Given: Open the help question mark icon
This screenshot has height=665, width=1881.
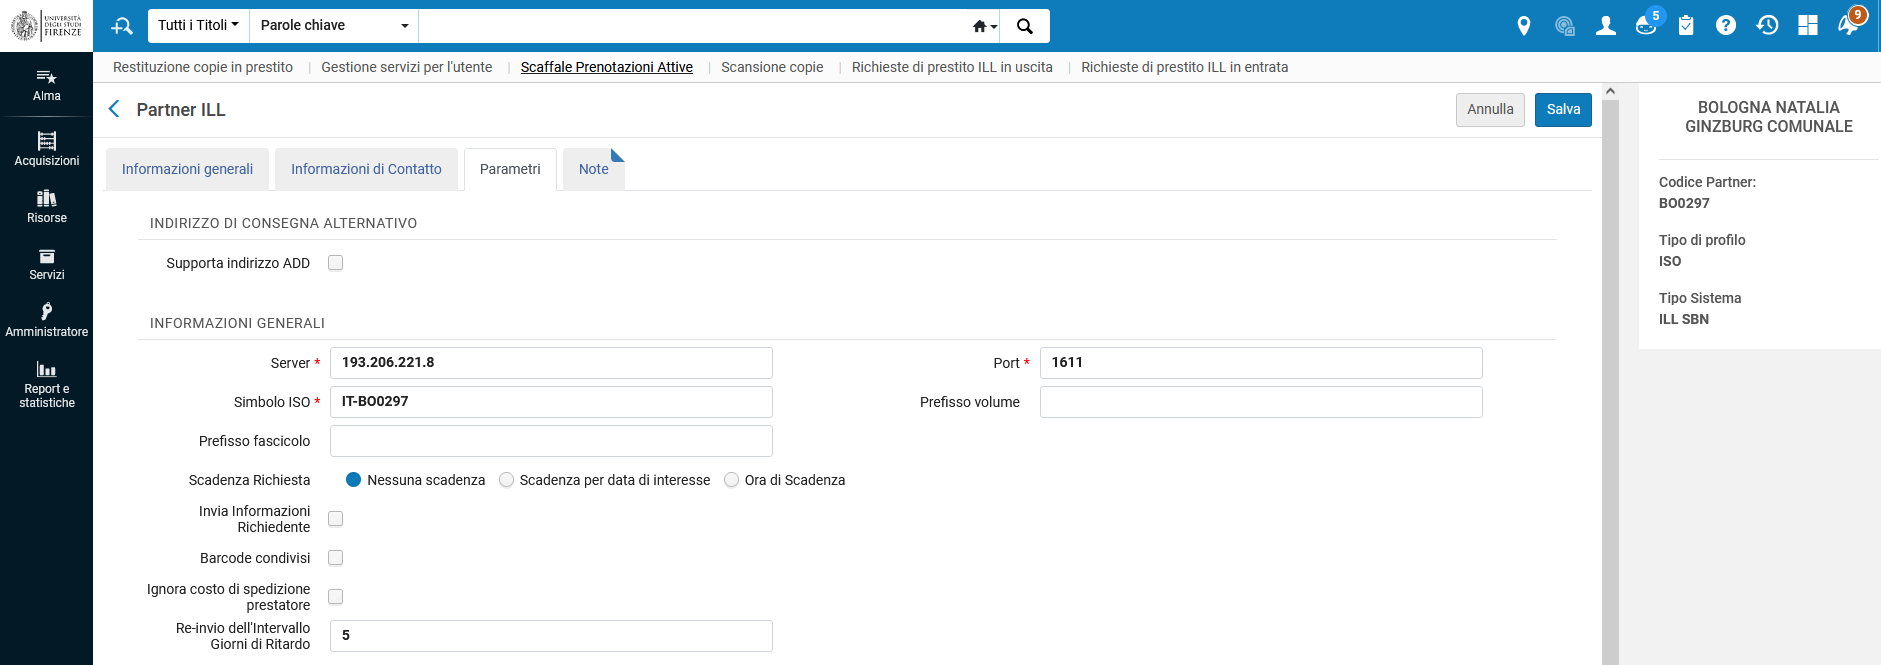Looking at the screenshot, I should [x=1726, y=26].
